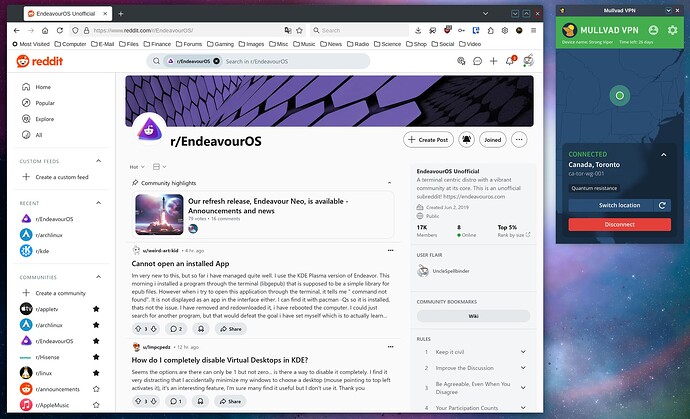Unfavorite r/EndeavourOS in Communities
The height and width of the screenshot is (419, 690).
click(96, 341)
